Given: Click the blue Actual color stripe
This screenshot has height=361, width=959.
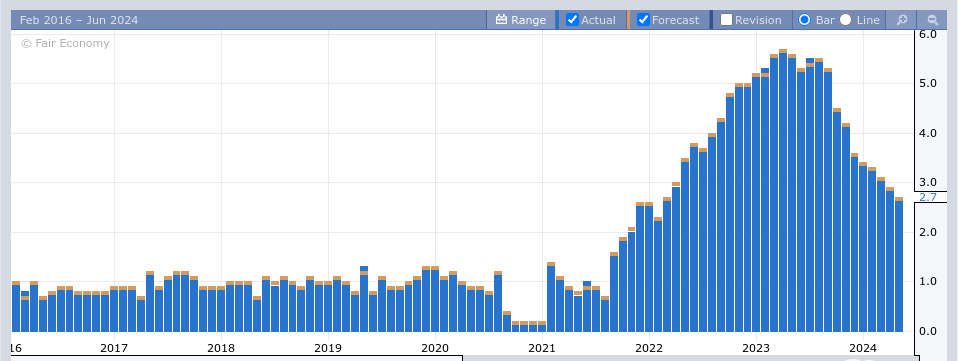Looking at the screenshot, I should [557, 20].
